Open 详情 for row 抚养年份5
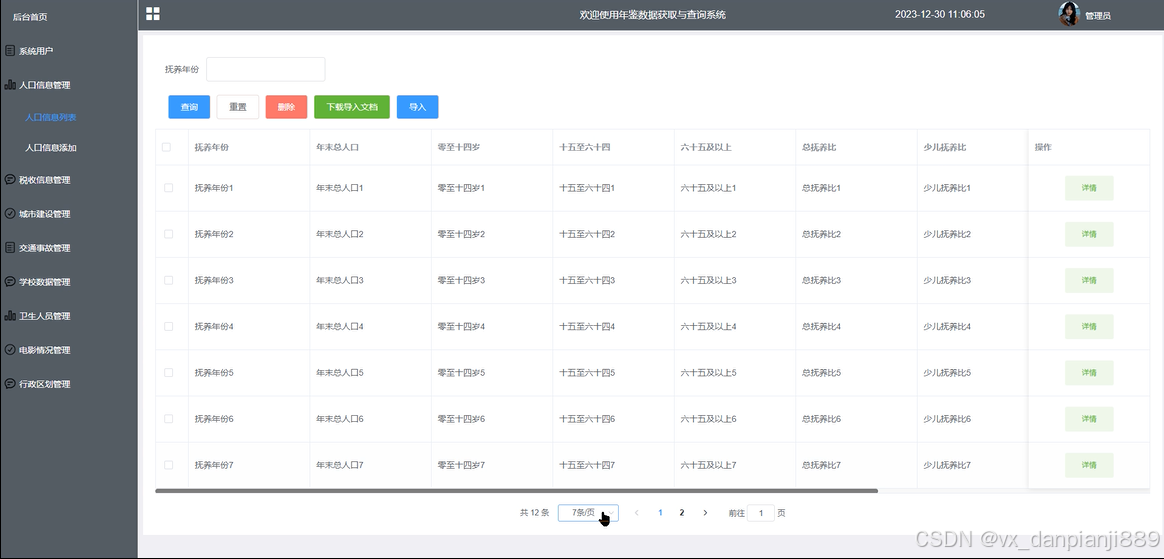Screen dimensions: 1164x559 click(x=1089, y=373)
